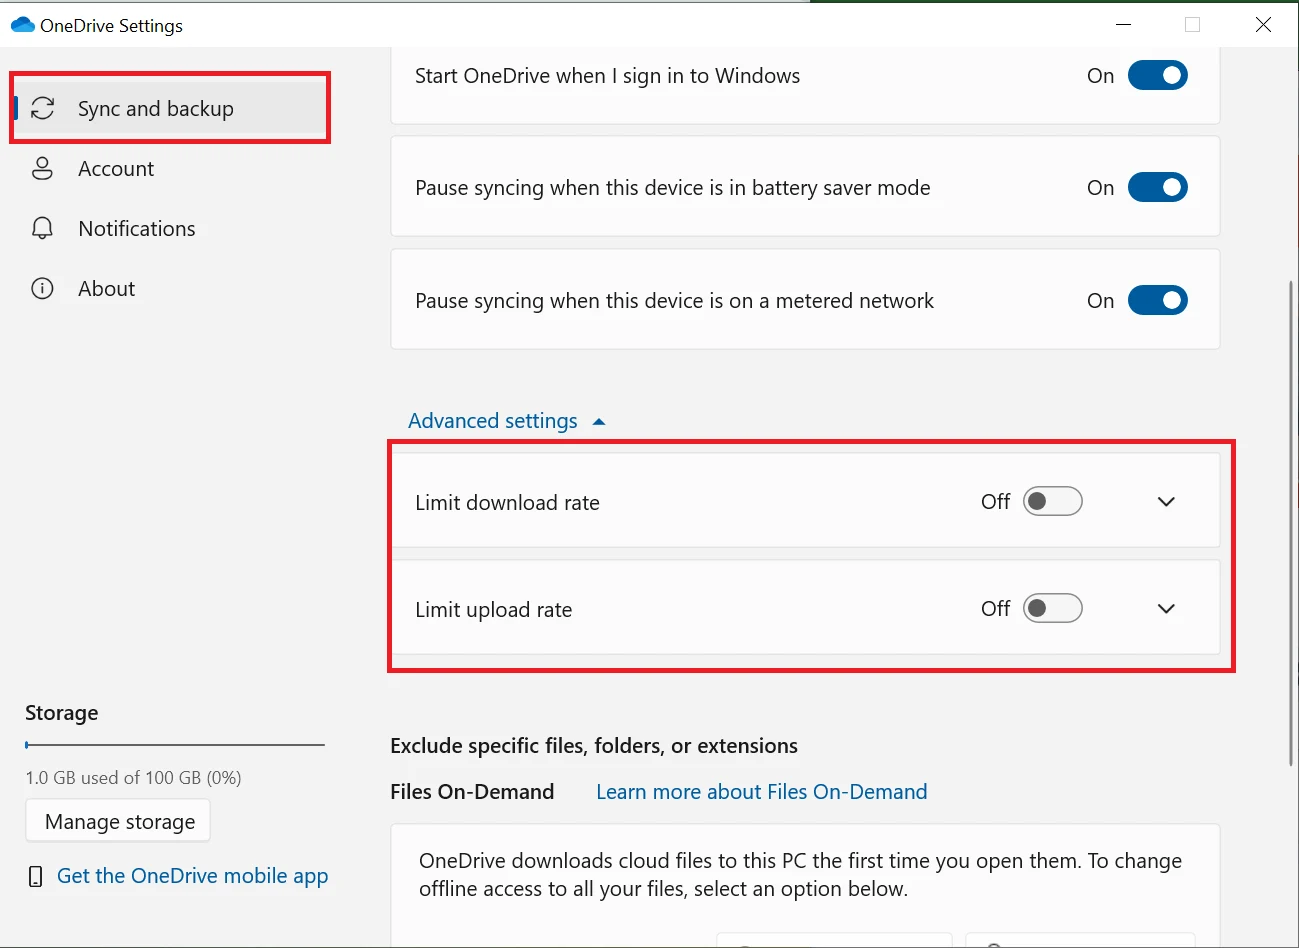This screenshot has height=948, width=1299.
Task: Switch to the Notifications tab
Action: point(137,229)
